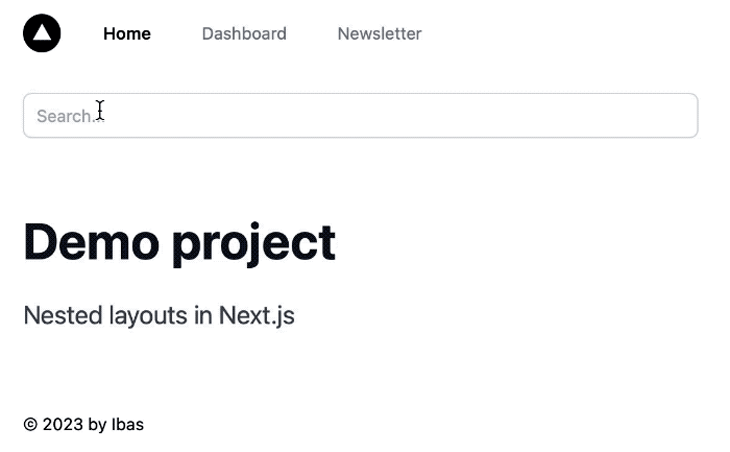
Task: Focus the Search input field
Action: click(x=360, y=116)
